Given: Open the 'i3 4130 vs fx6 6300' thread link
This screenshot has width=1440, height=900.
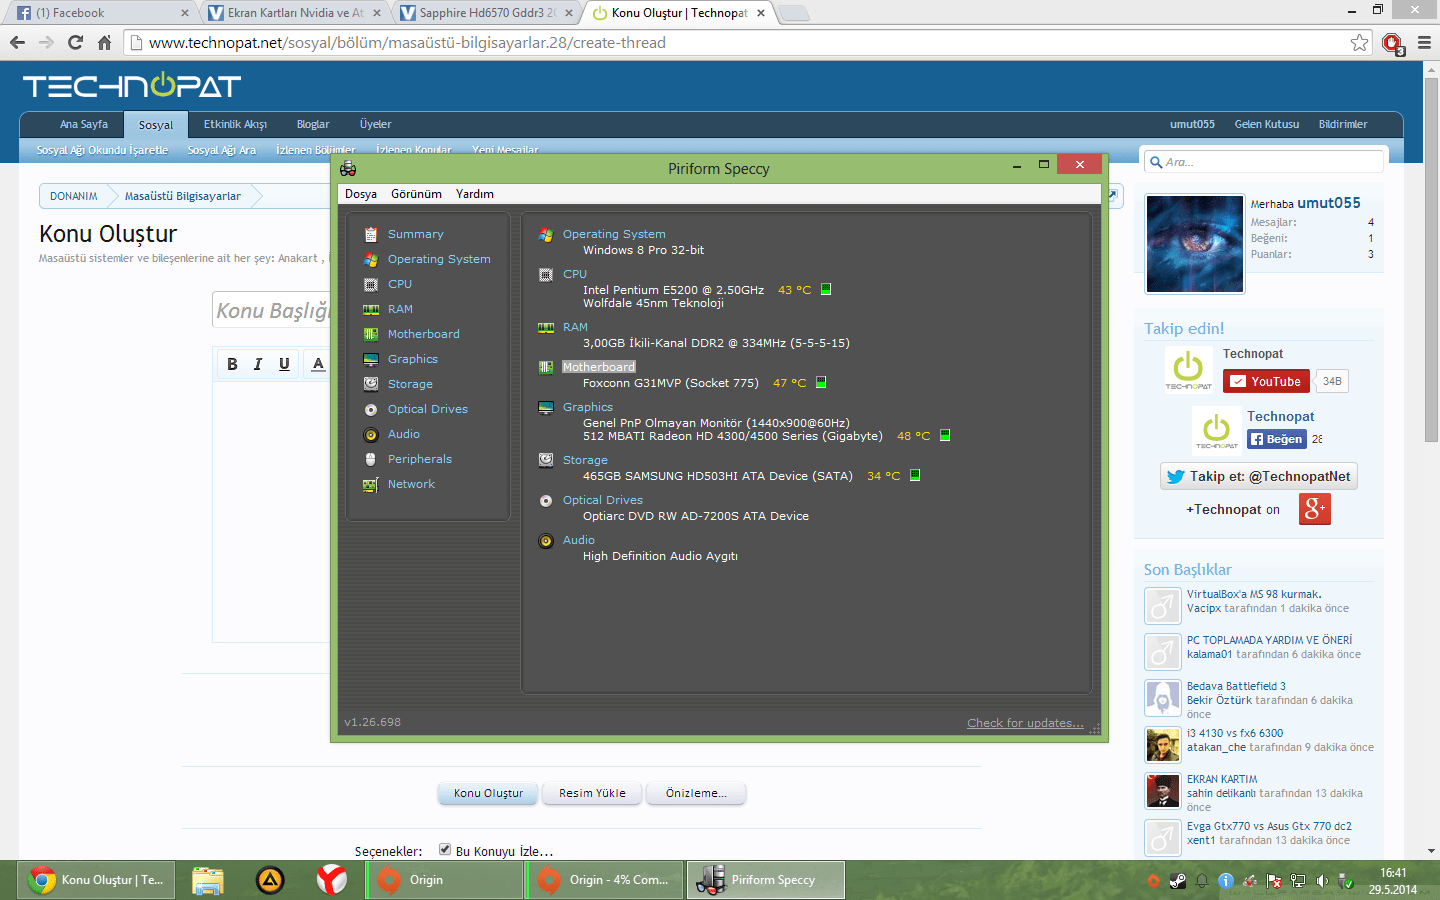Looking at the screenshot, I should 1235,733.
